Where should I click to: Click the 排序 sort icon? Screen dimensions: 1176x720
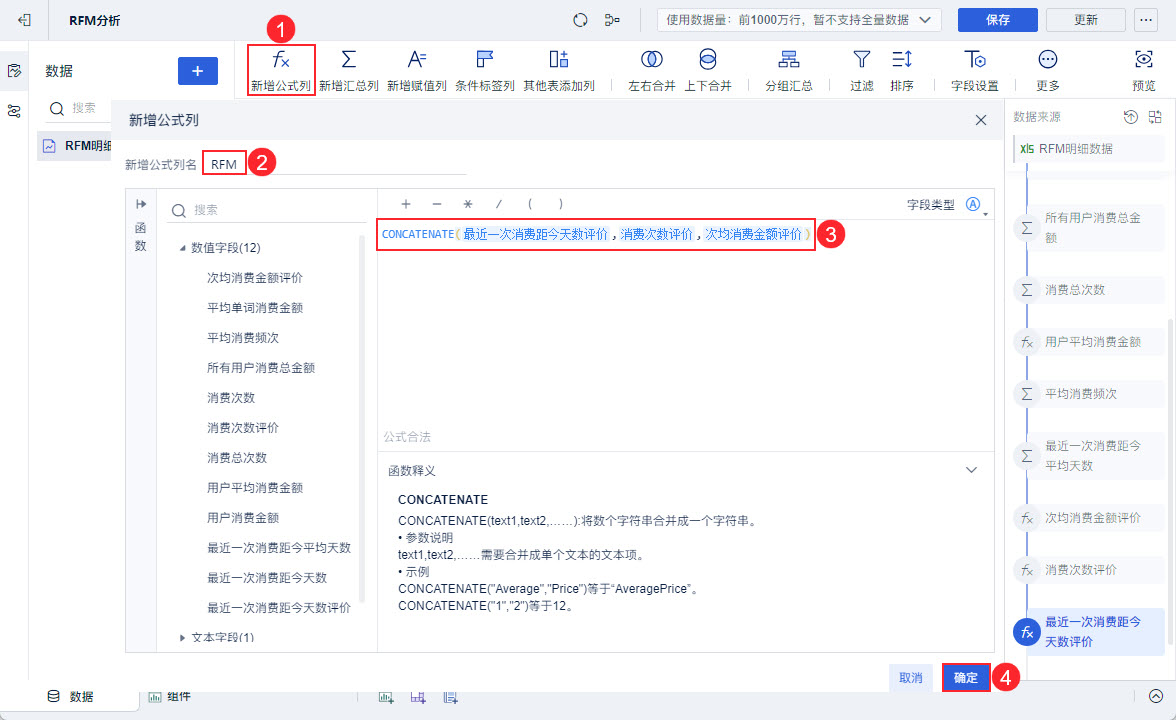click(902, 59)
